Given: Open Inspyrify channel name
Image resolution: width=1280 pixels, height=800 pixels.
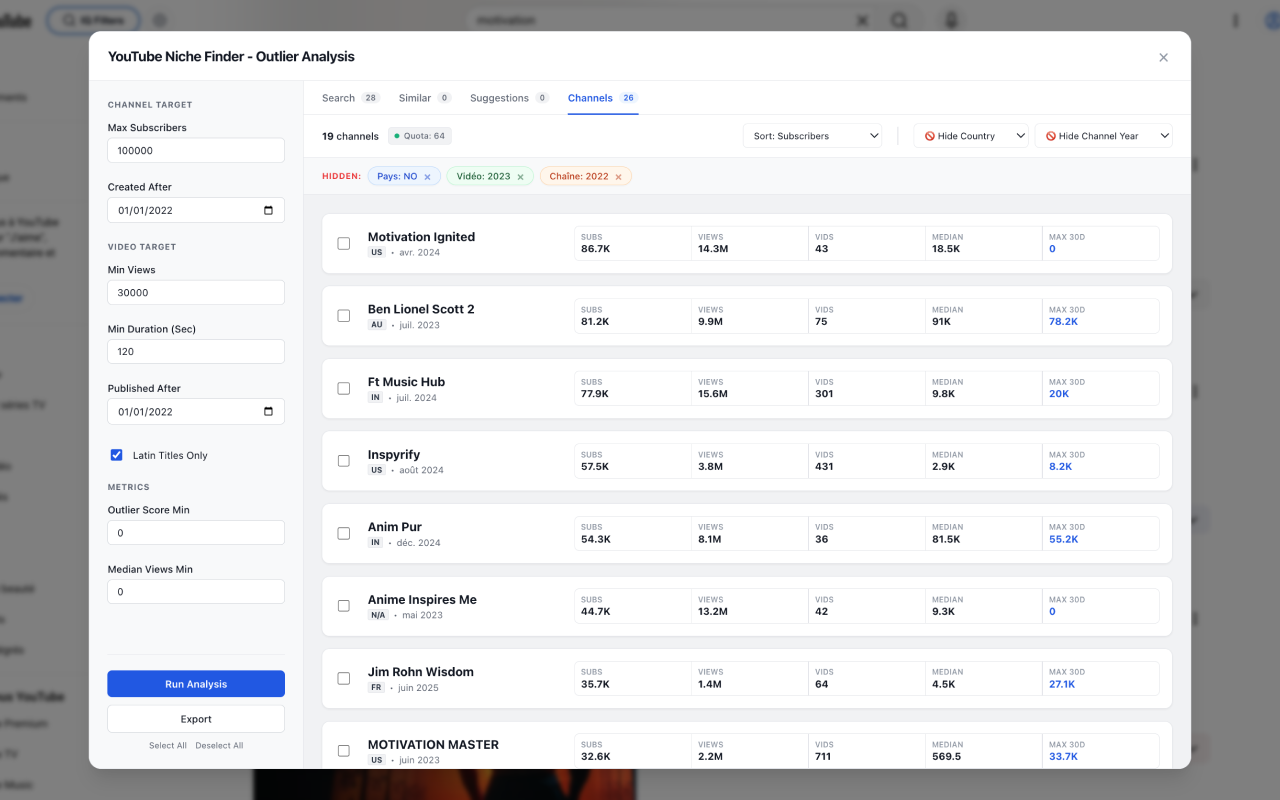Looking at the screenshot, I should (394, 454).
